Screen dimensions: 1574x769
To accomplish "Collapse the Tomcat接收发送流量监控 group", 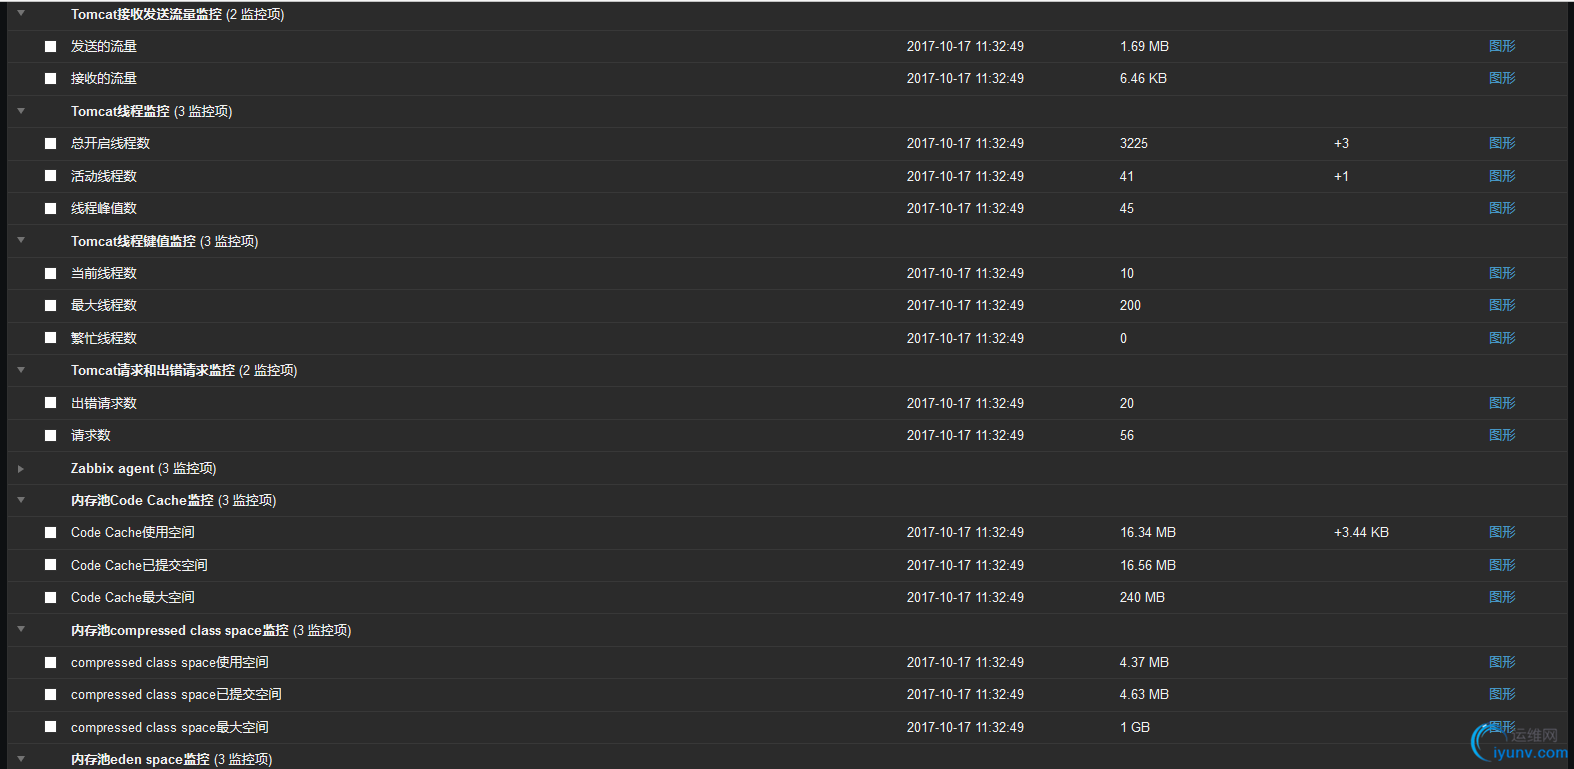I will point(21,14).
